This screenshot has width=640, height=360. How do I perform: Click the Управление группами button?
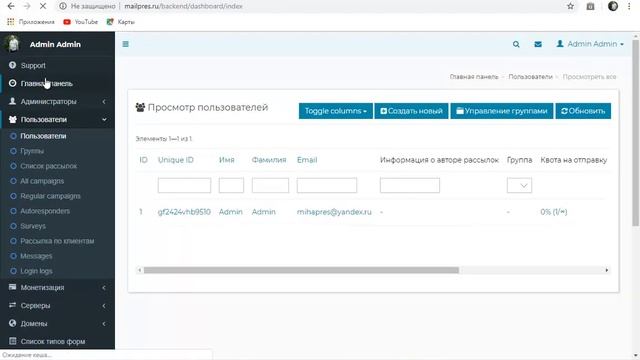502,111
